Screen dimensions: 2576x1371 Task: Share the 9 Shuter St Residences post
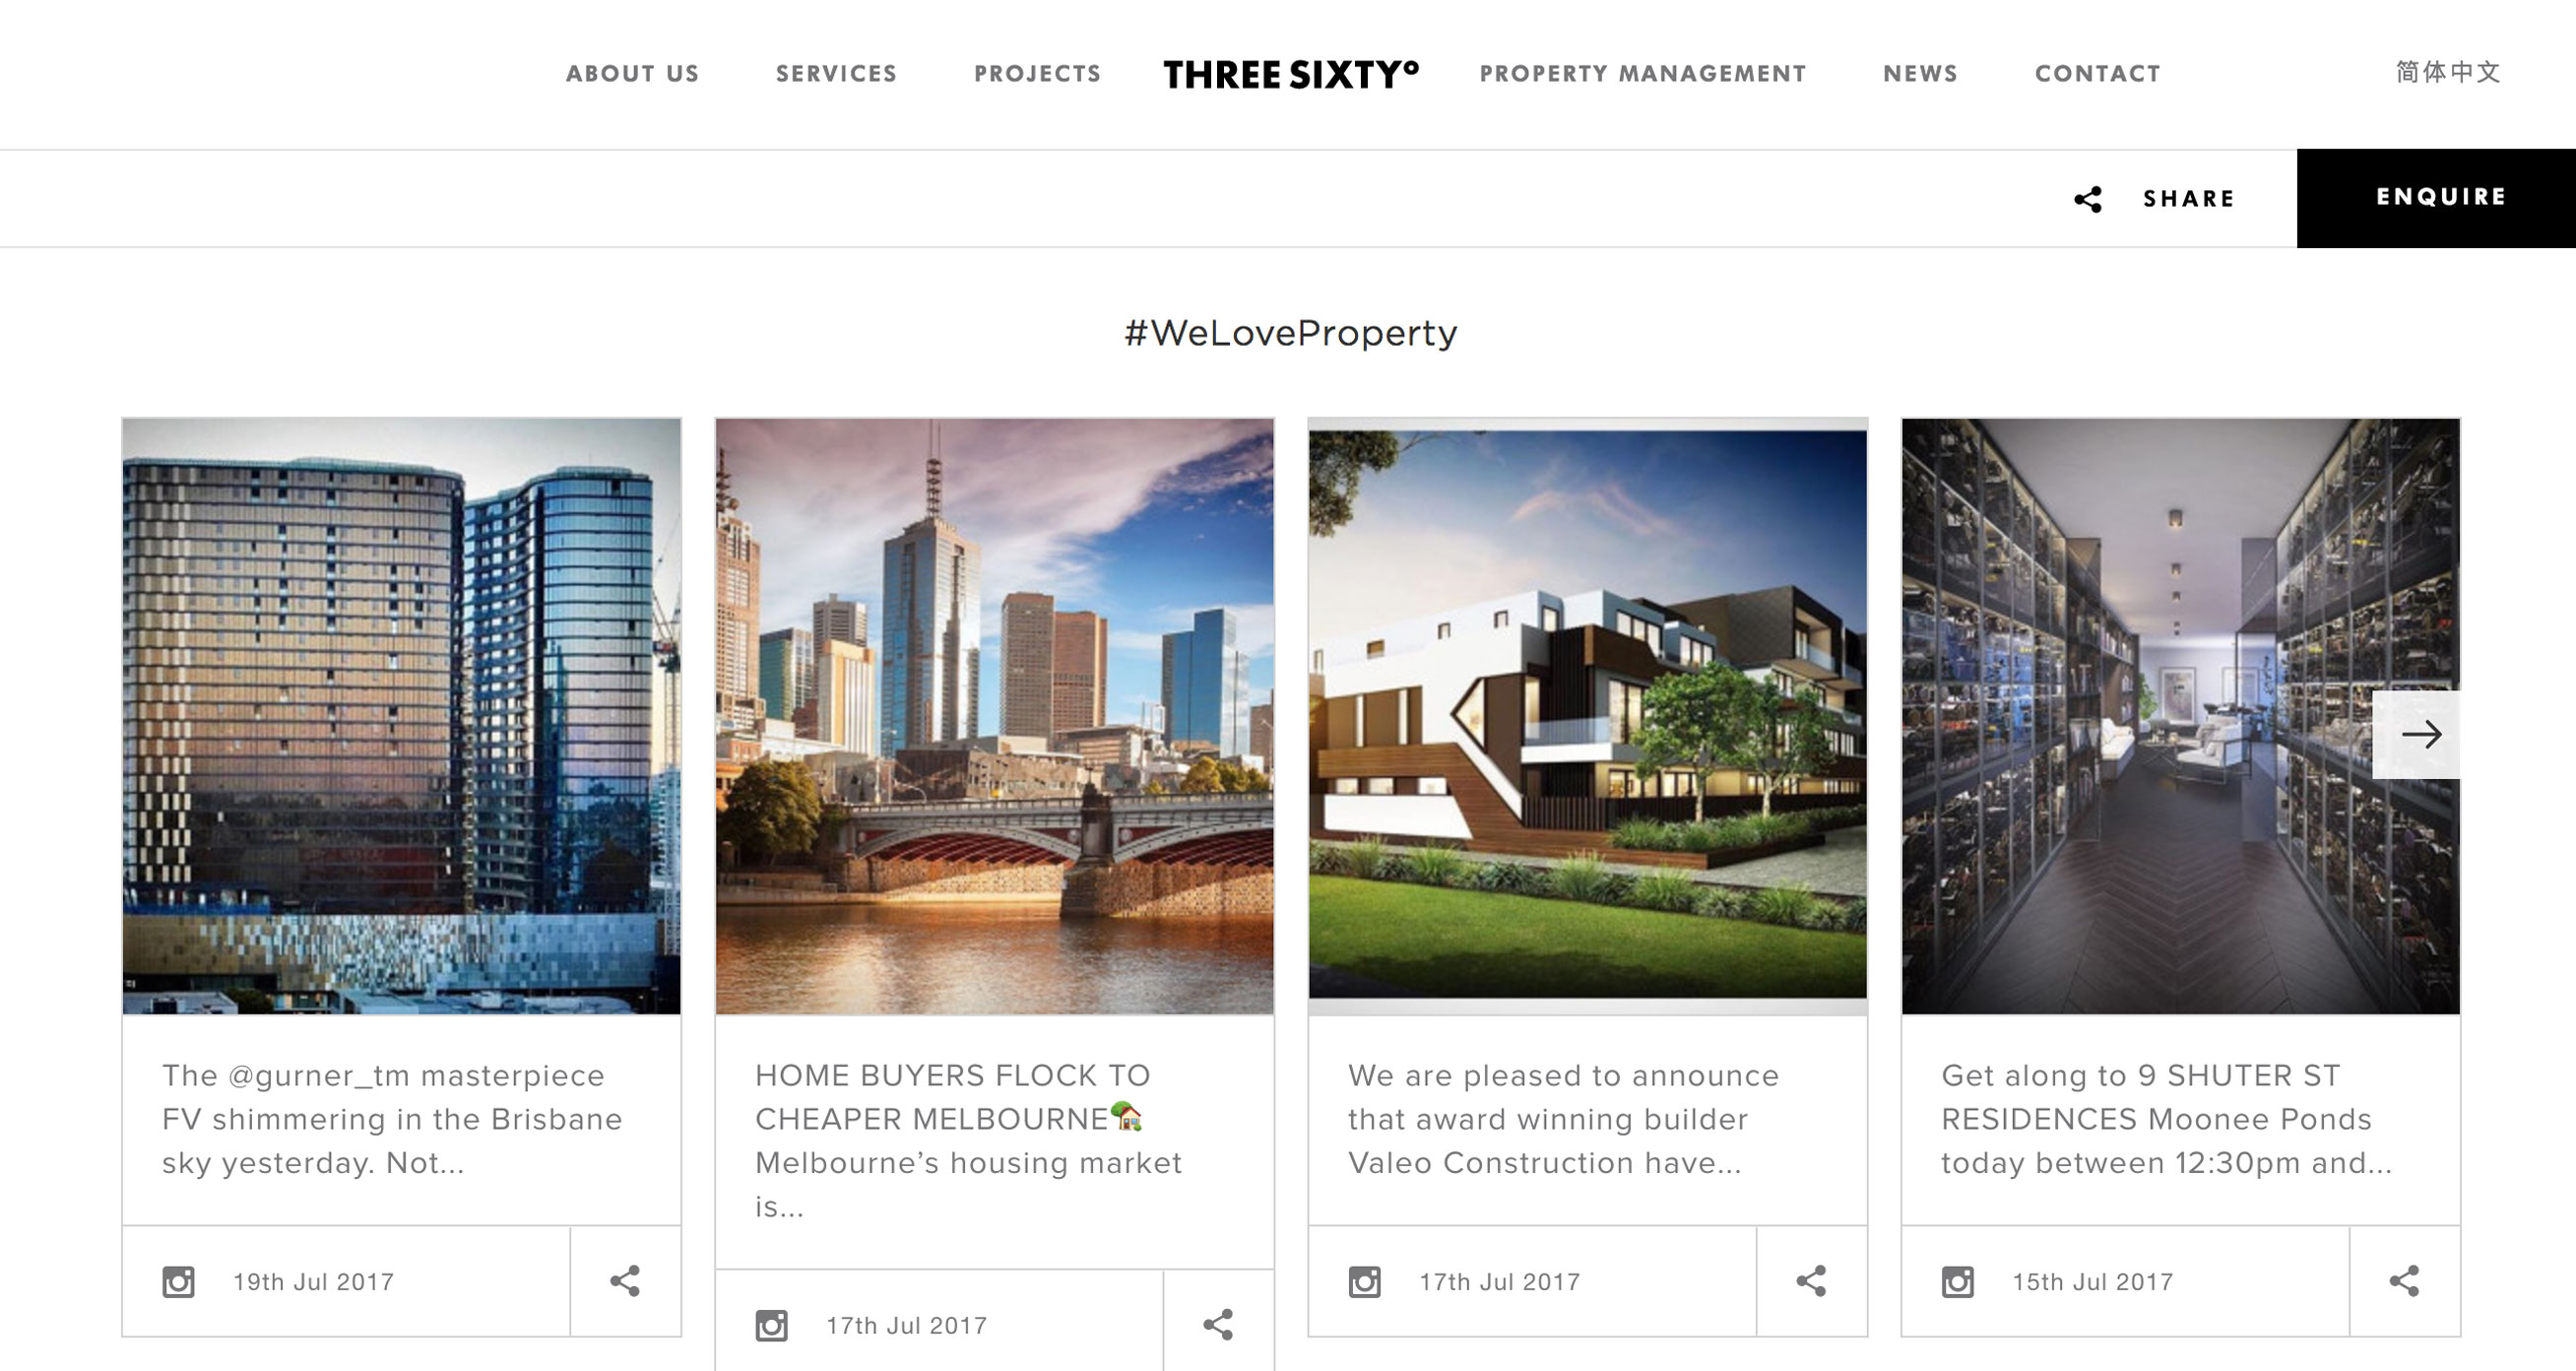coord(2404,1281)
